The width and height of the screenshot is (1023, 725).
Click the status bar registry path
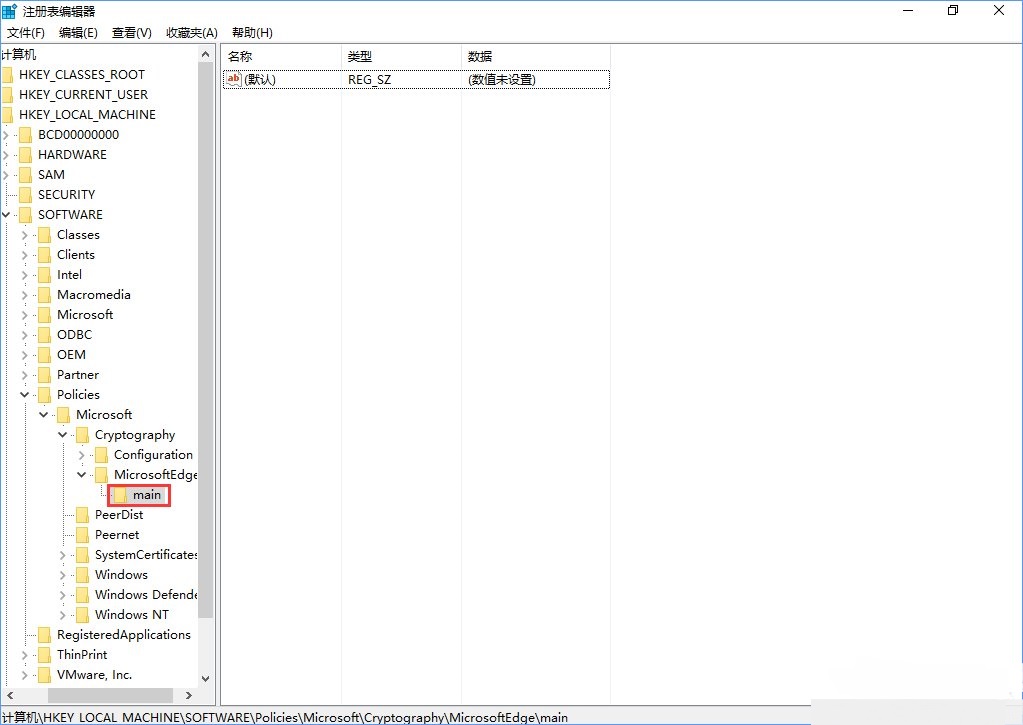(x=285, y=717)
